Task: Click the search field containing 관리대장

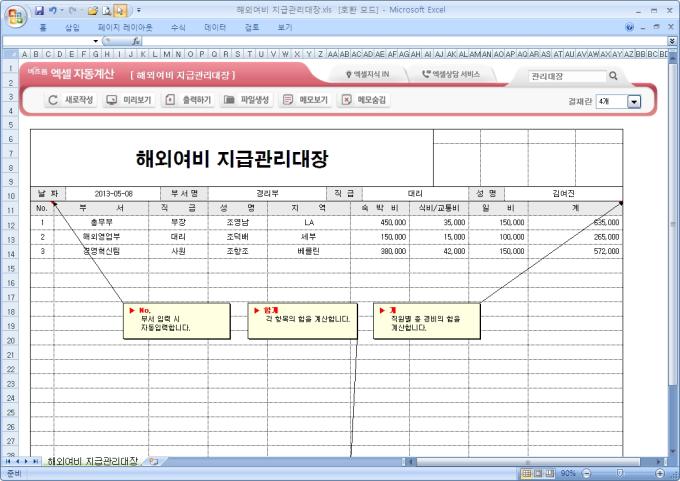Action: point(567,76)
